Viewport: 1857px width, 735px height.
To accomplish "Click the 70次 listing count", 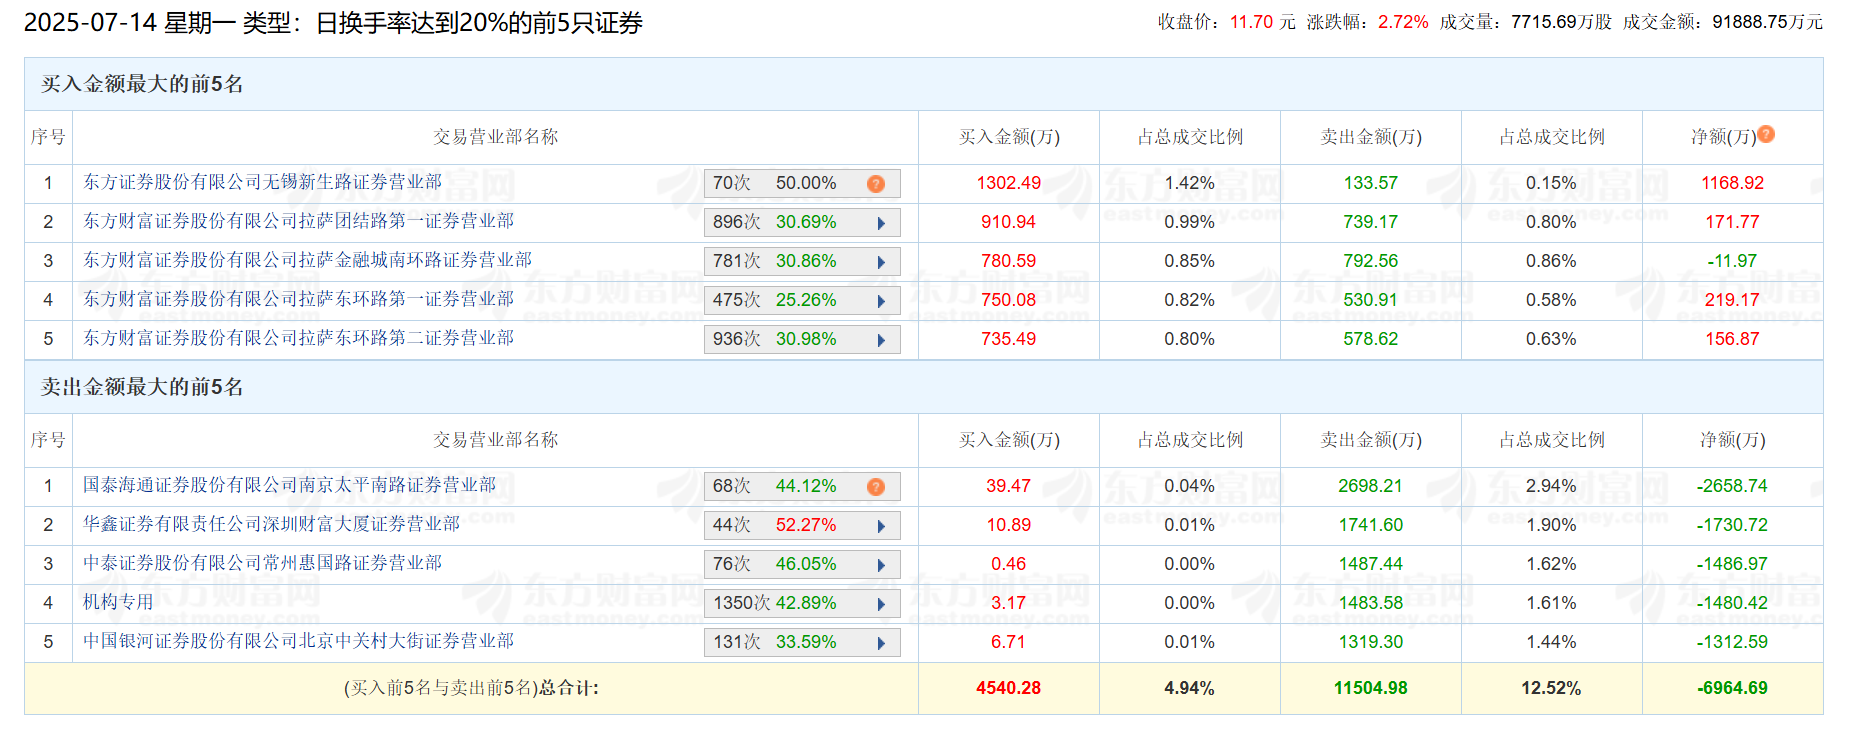I will (x=731, y=183).
